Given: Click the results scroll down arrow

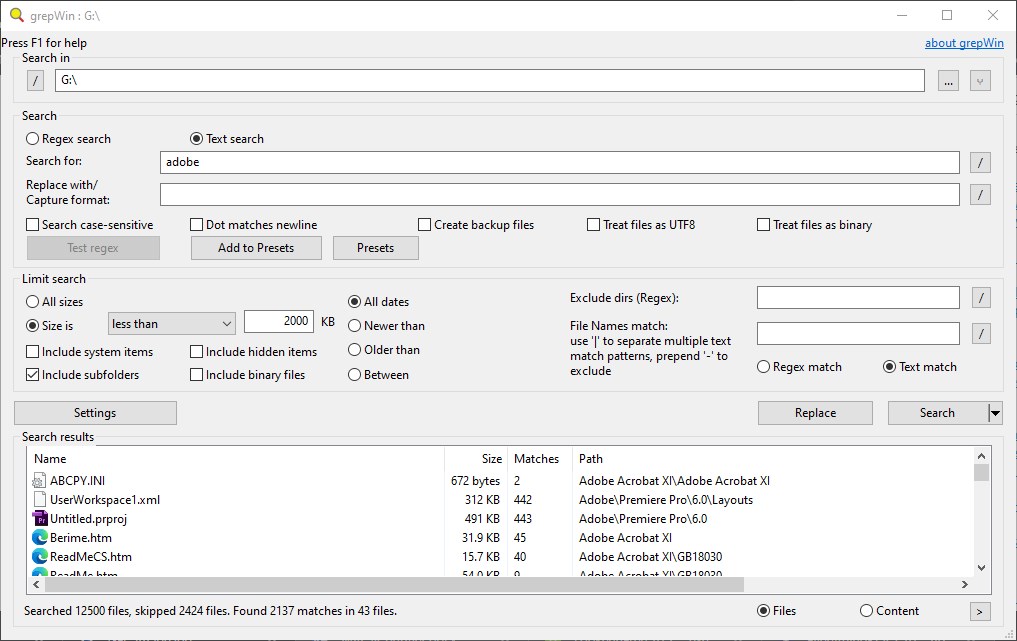Looking at the screenshot, I should pos(981,568).
